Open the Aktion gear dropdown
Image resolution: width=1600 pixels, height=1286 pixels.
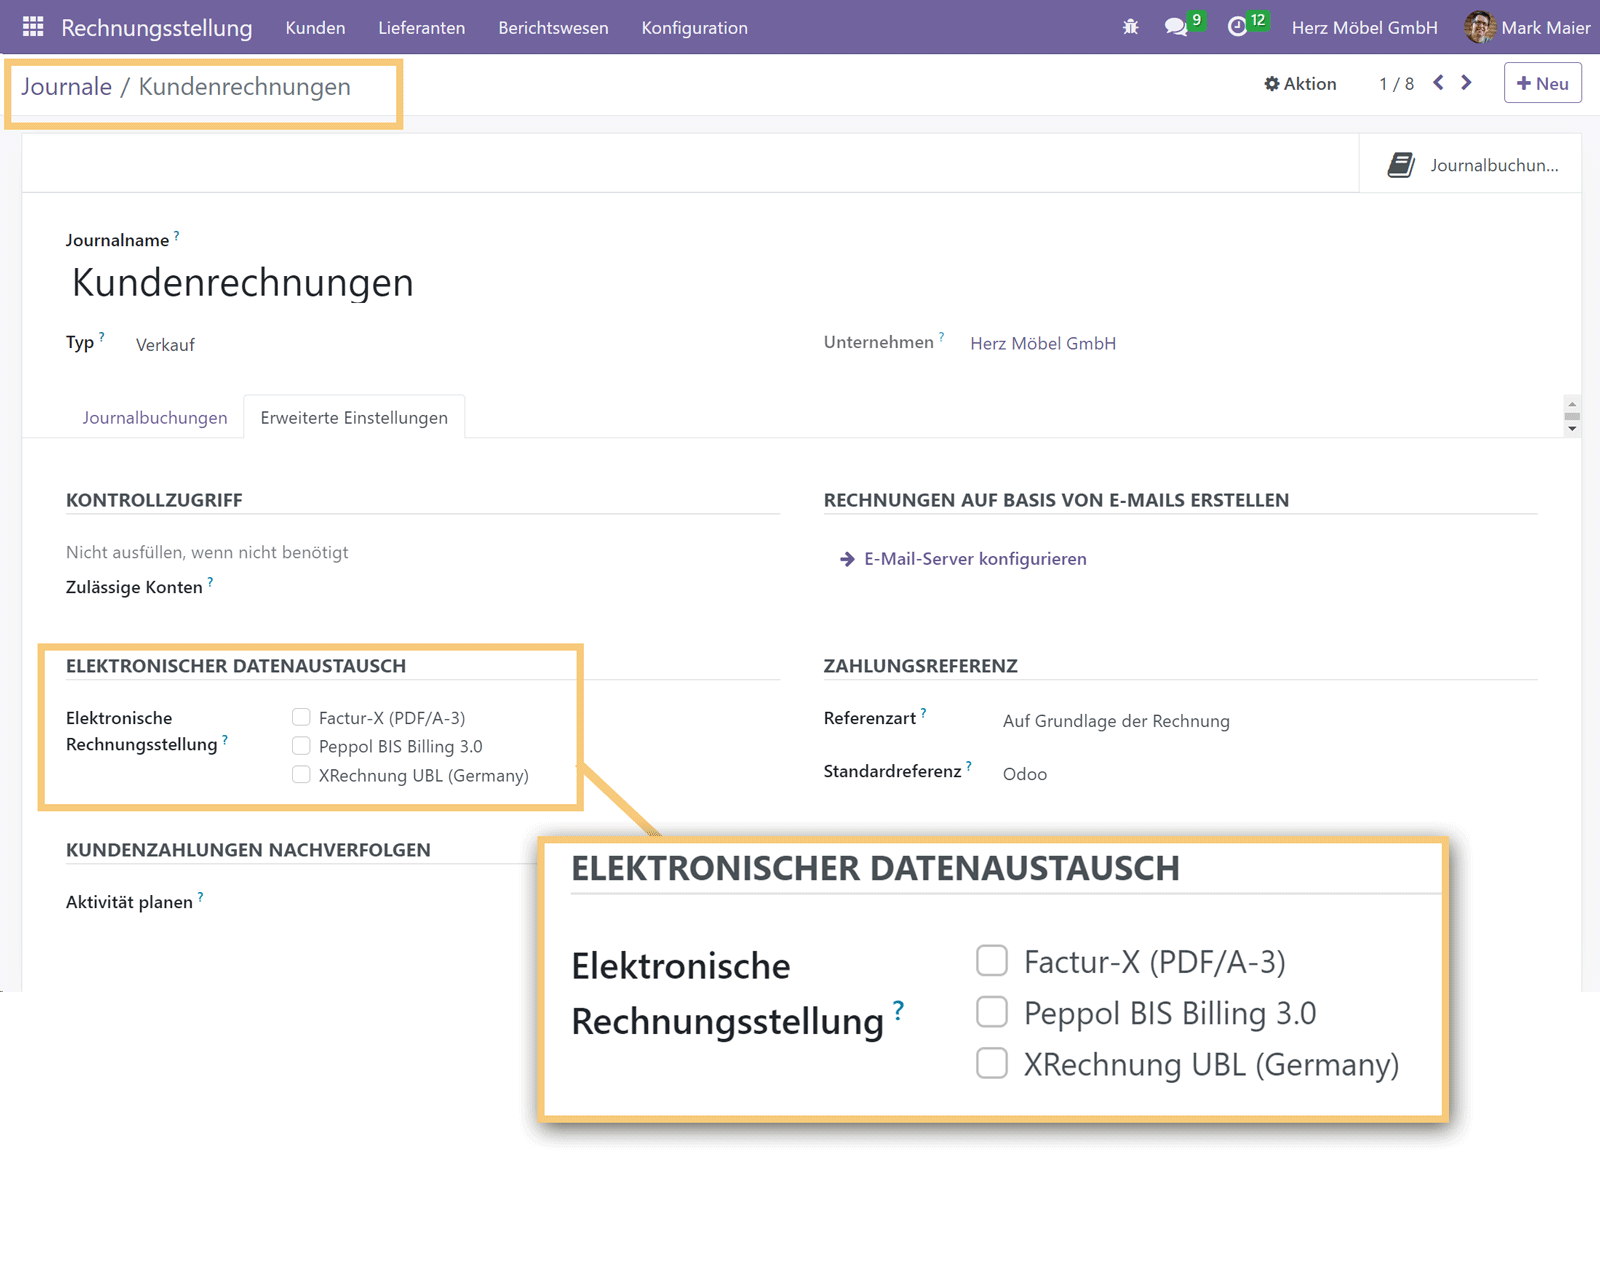tap(1300, 84)
